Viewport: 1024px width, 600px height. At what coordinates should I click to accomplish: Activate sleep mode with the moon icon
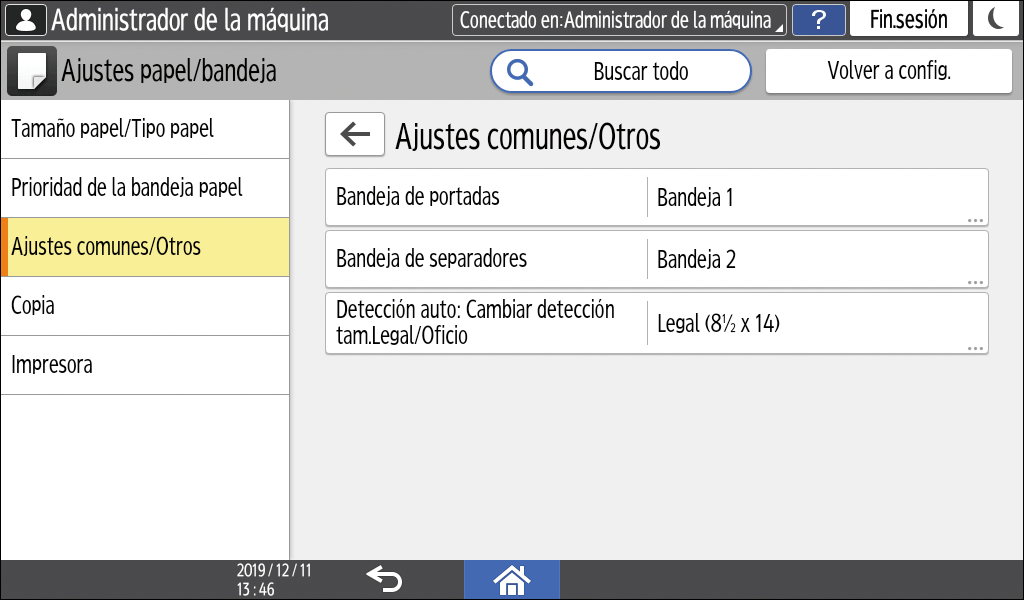(x=995, y=20)
